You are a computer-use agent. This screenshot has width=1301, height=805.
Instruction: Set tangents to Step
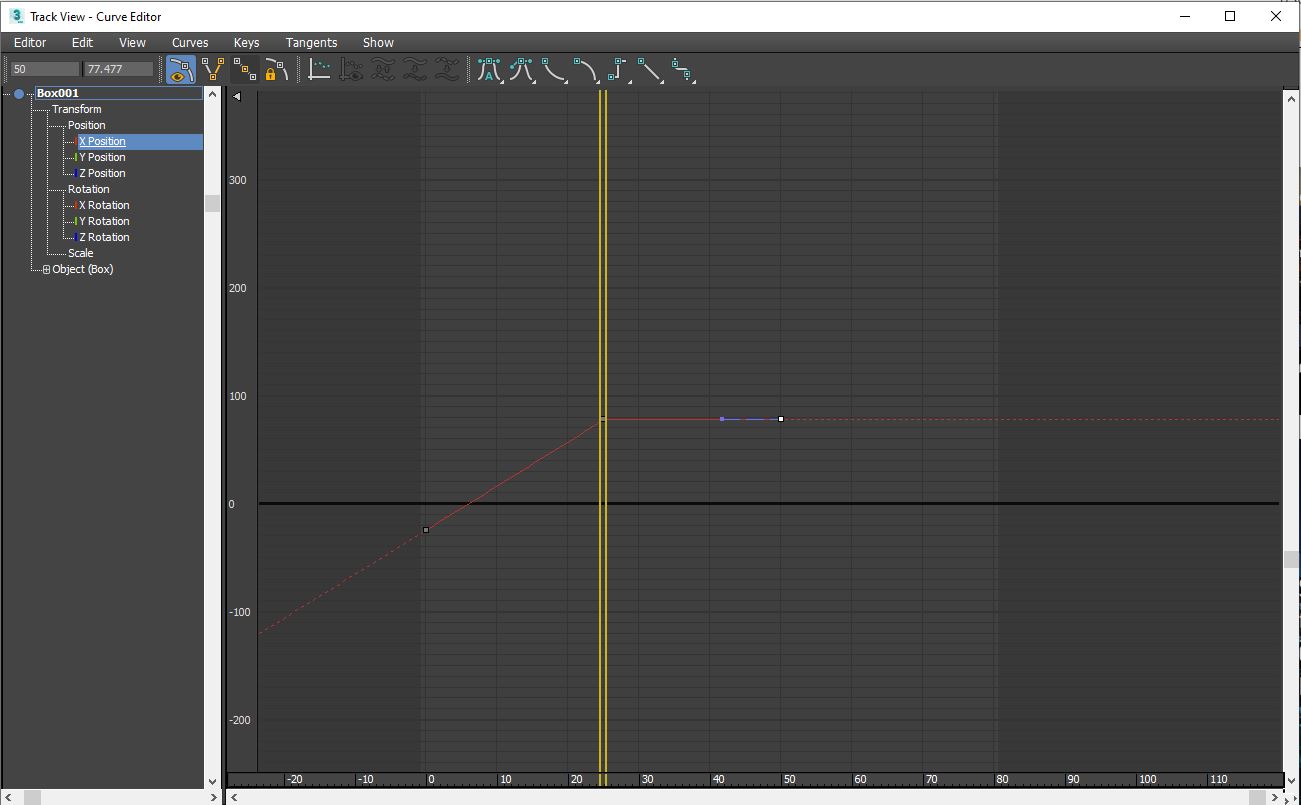[x=618, y=69]
